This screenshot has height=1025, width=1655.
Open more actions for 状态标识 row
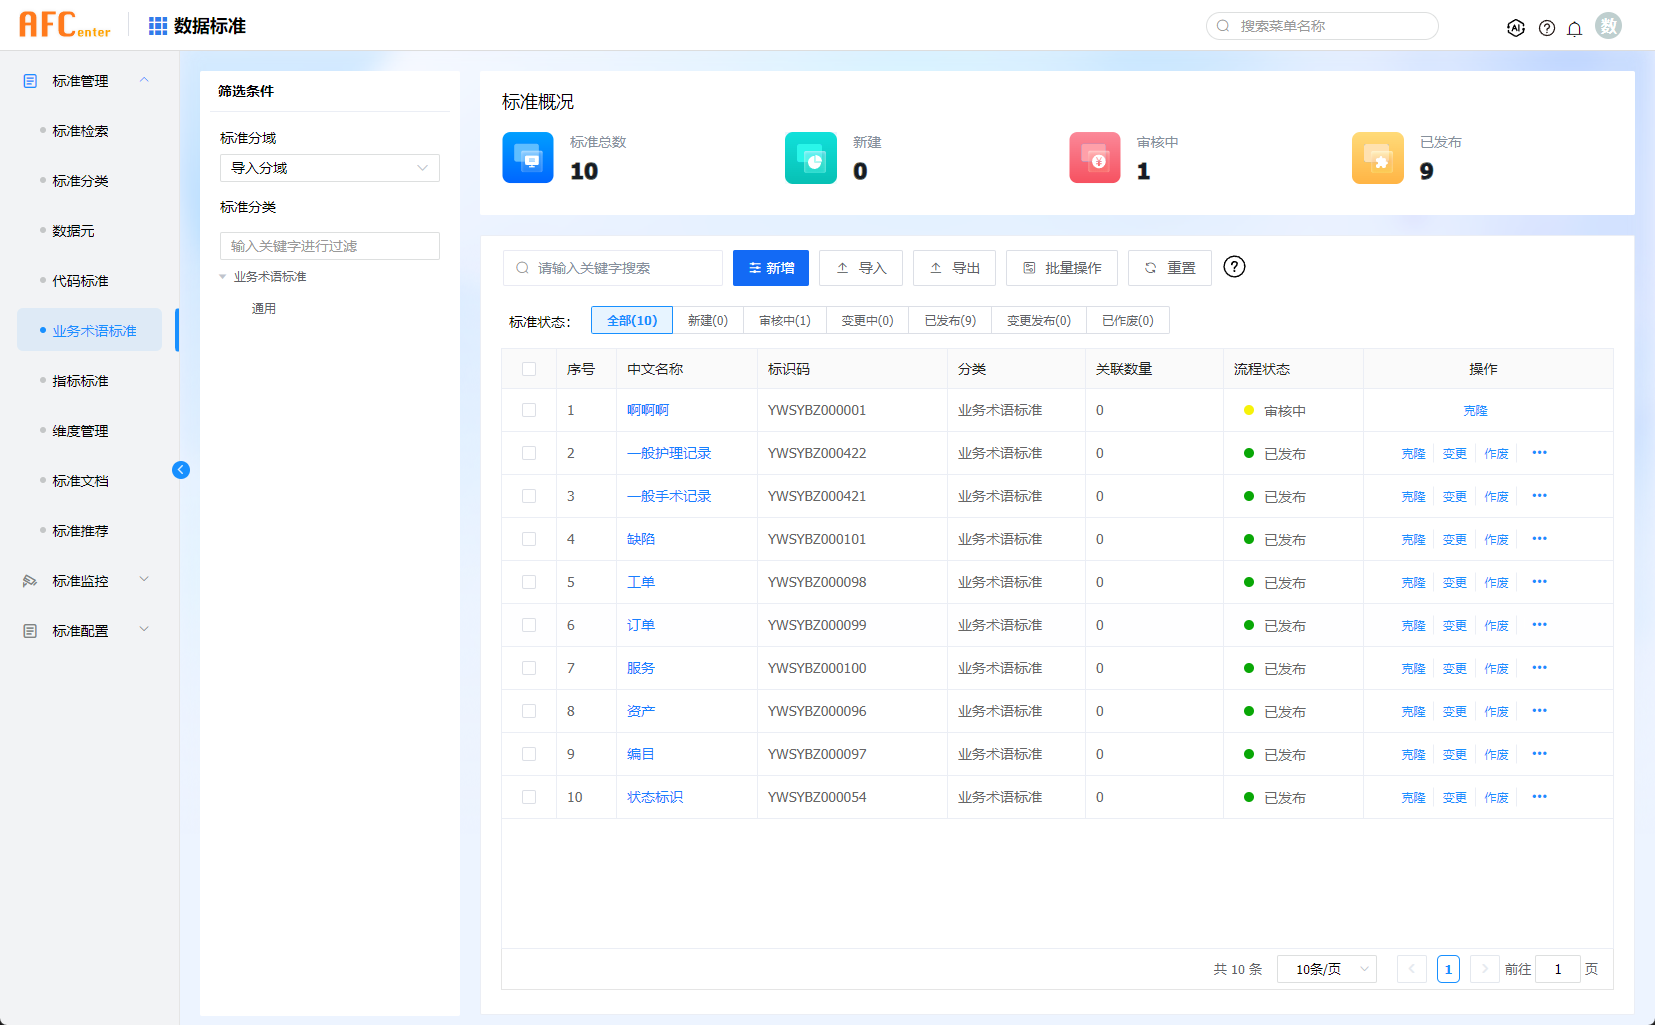click(1540, 797)
